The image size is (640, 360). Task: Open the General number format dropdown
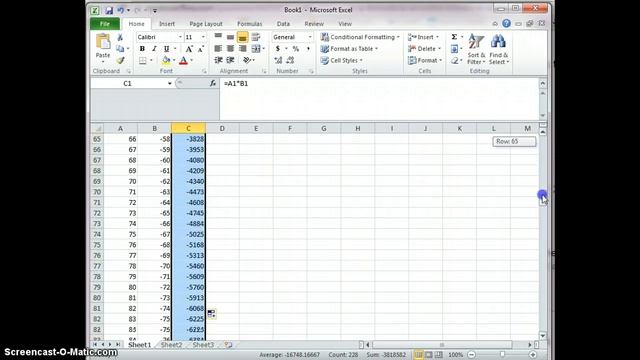click(310, 37)
